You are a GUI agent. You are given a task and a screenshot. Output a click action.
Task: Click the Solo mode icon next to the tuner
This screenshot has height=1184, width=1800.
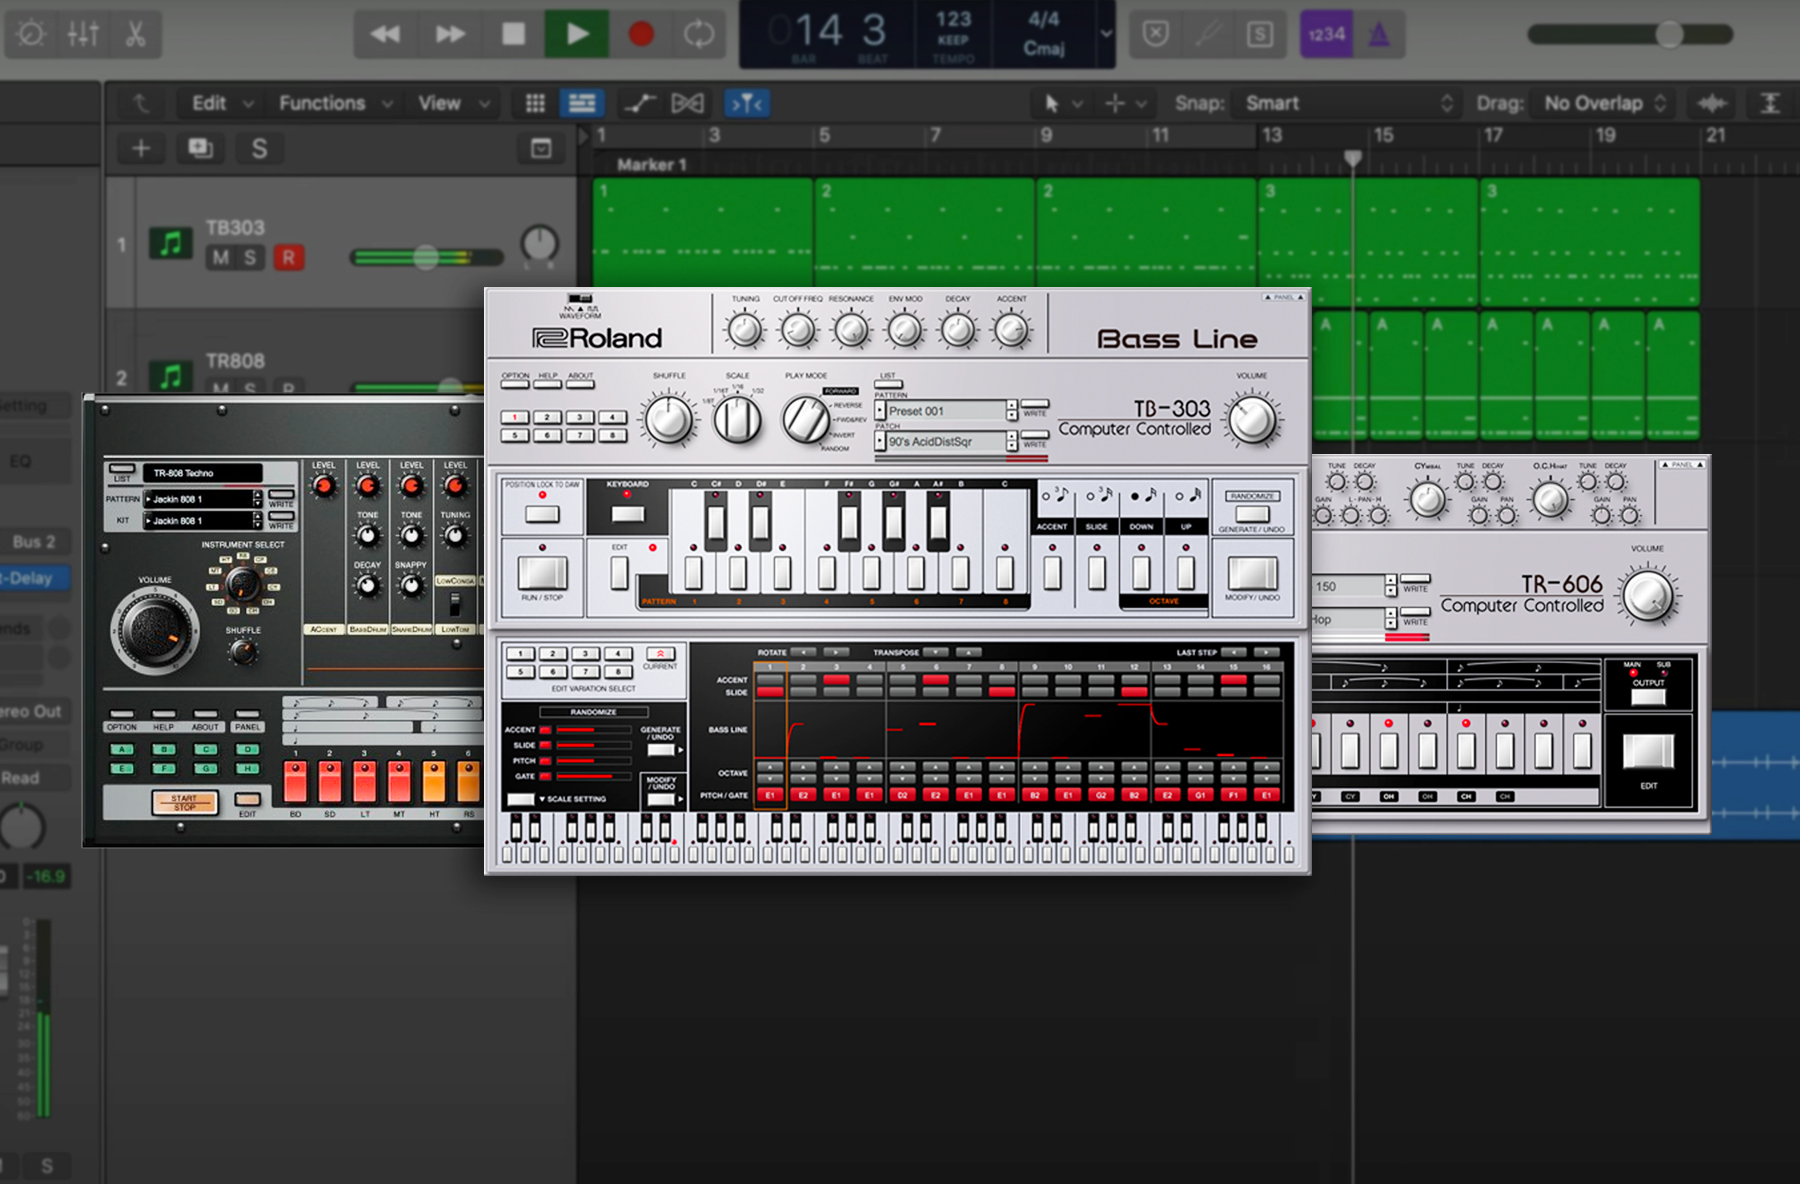coord(1259,33)
